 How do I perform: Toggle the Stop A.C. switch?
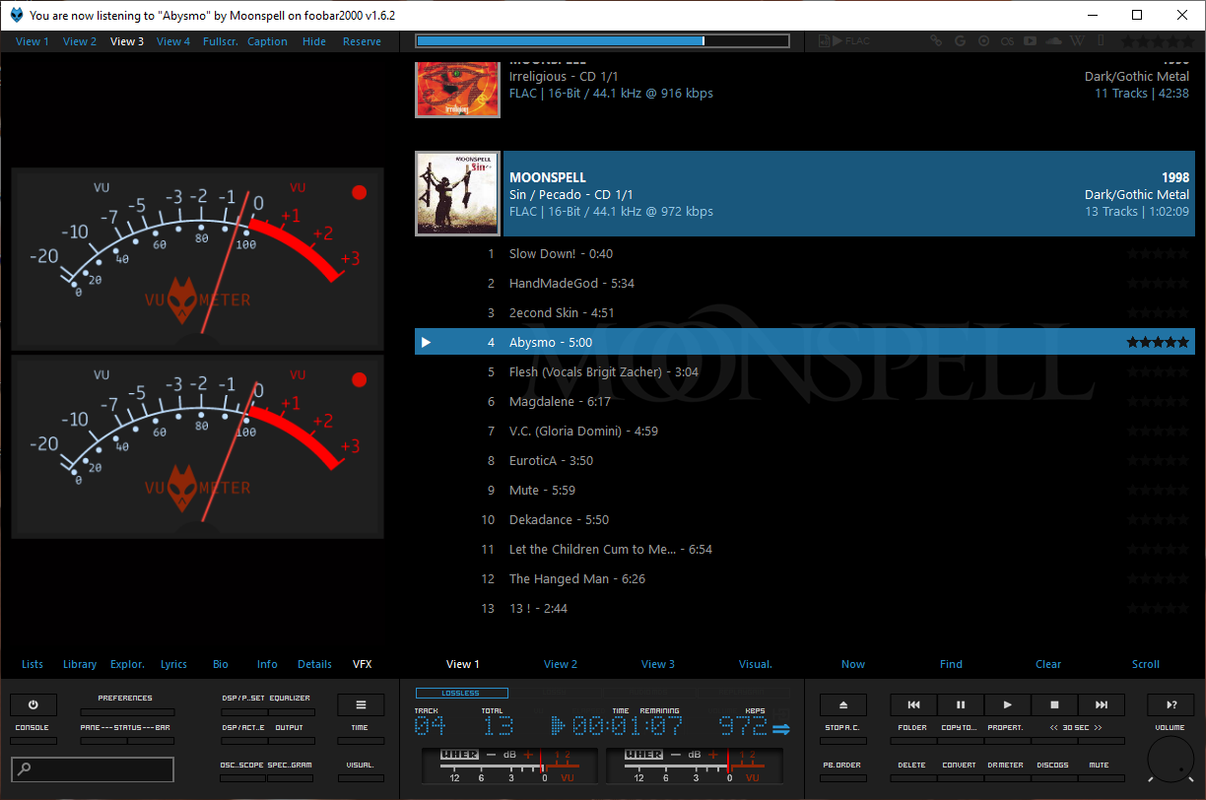tap(843, 741)
